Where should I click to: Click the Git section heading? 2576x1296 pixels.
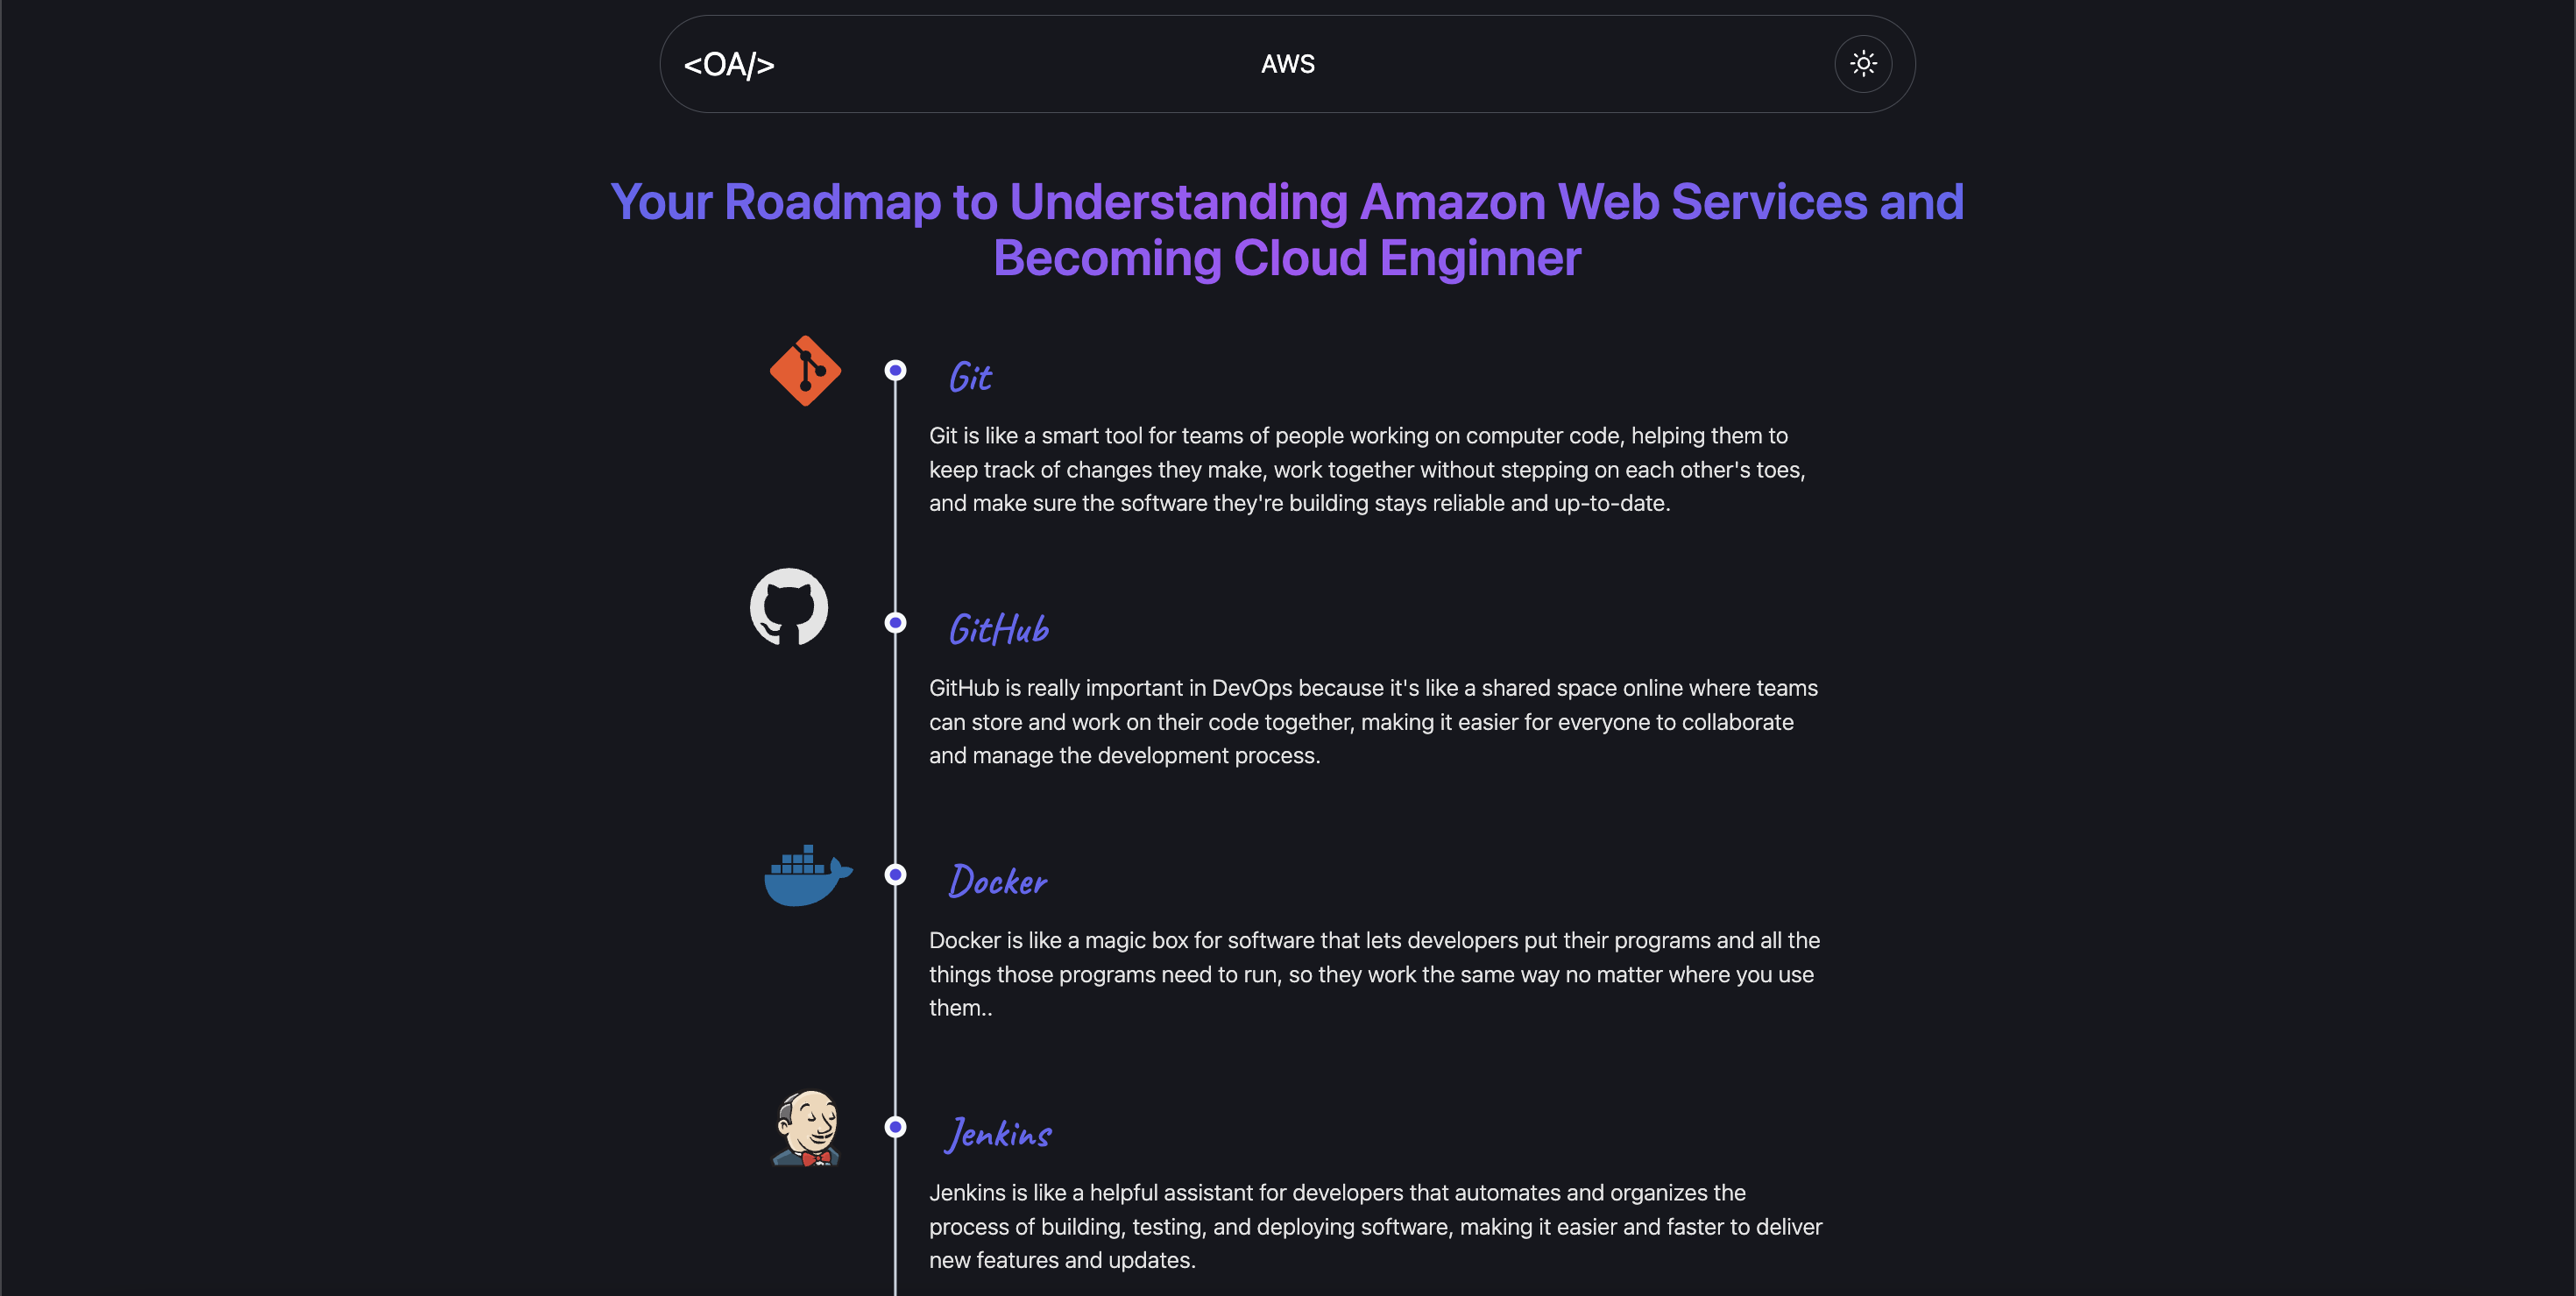pyautogui.click(x=970, y=377)
